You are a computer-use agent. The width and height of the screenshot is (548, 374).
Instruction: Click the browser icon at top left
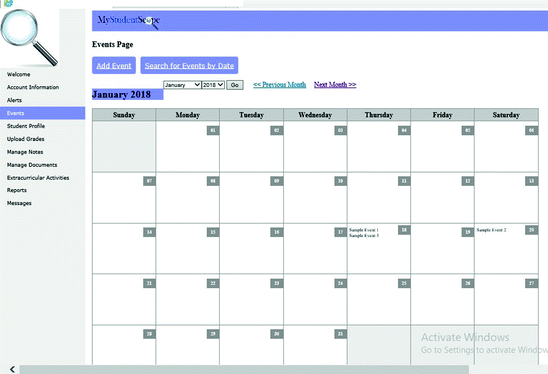[x=8, y=3]
